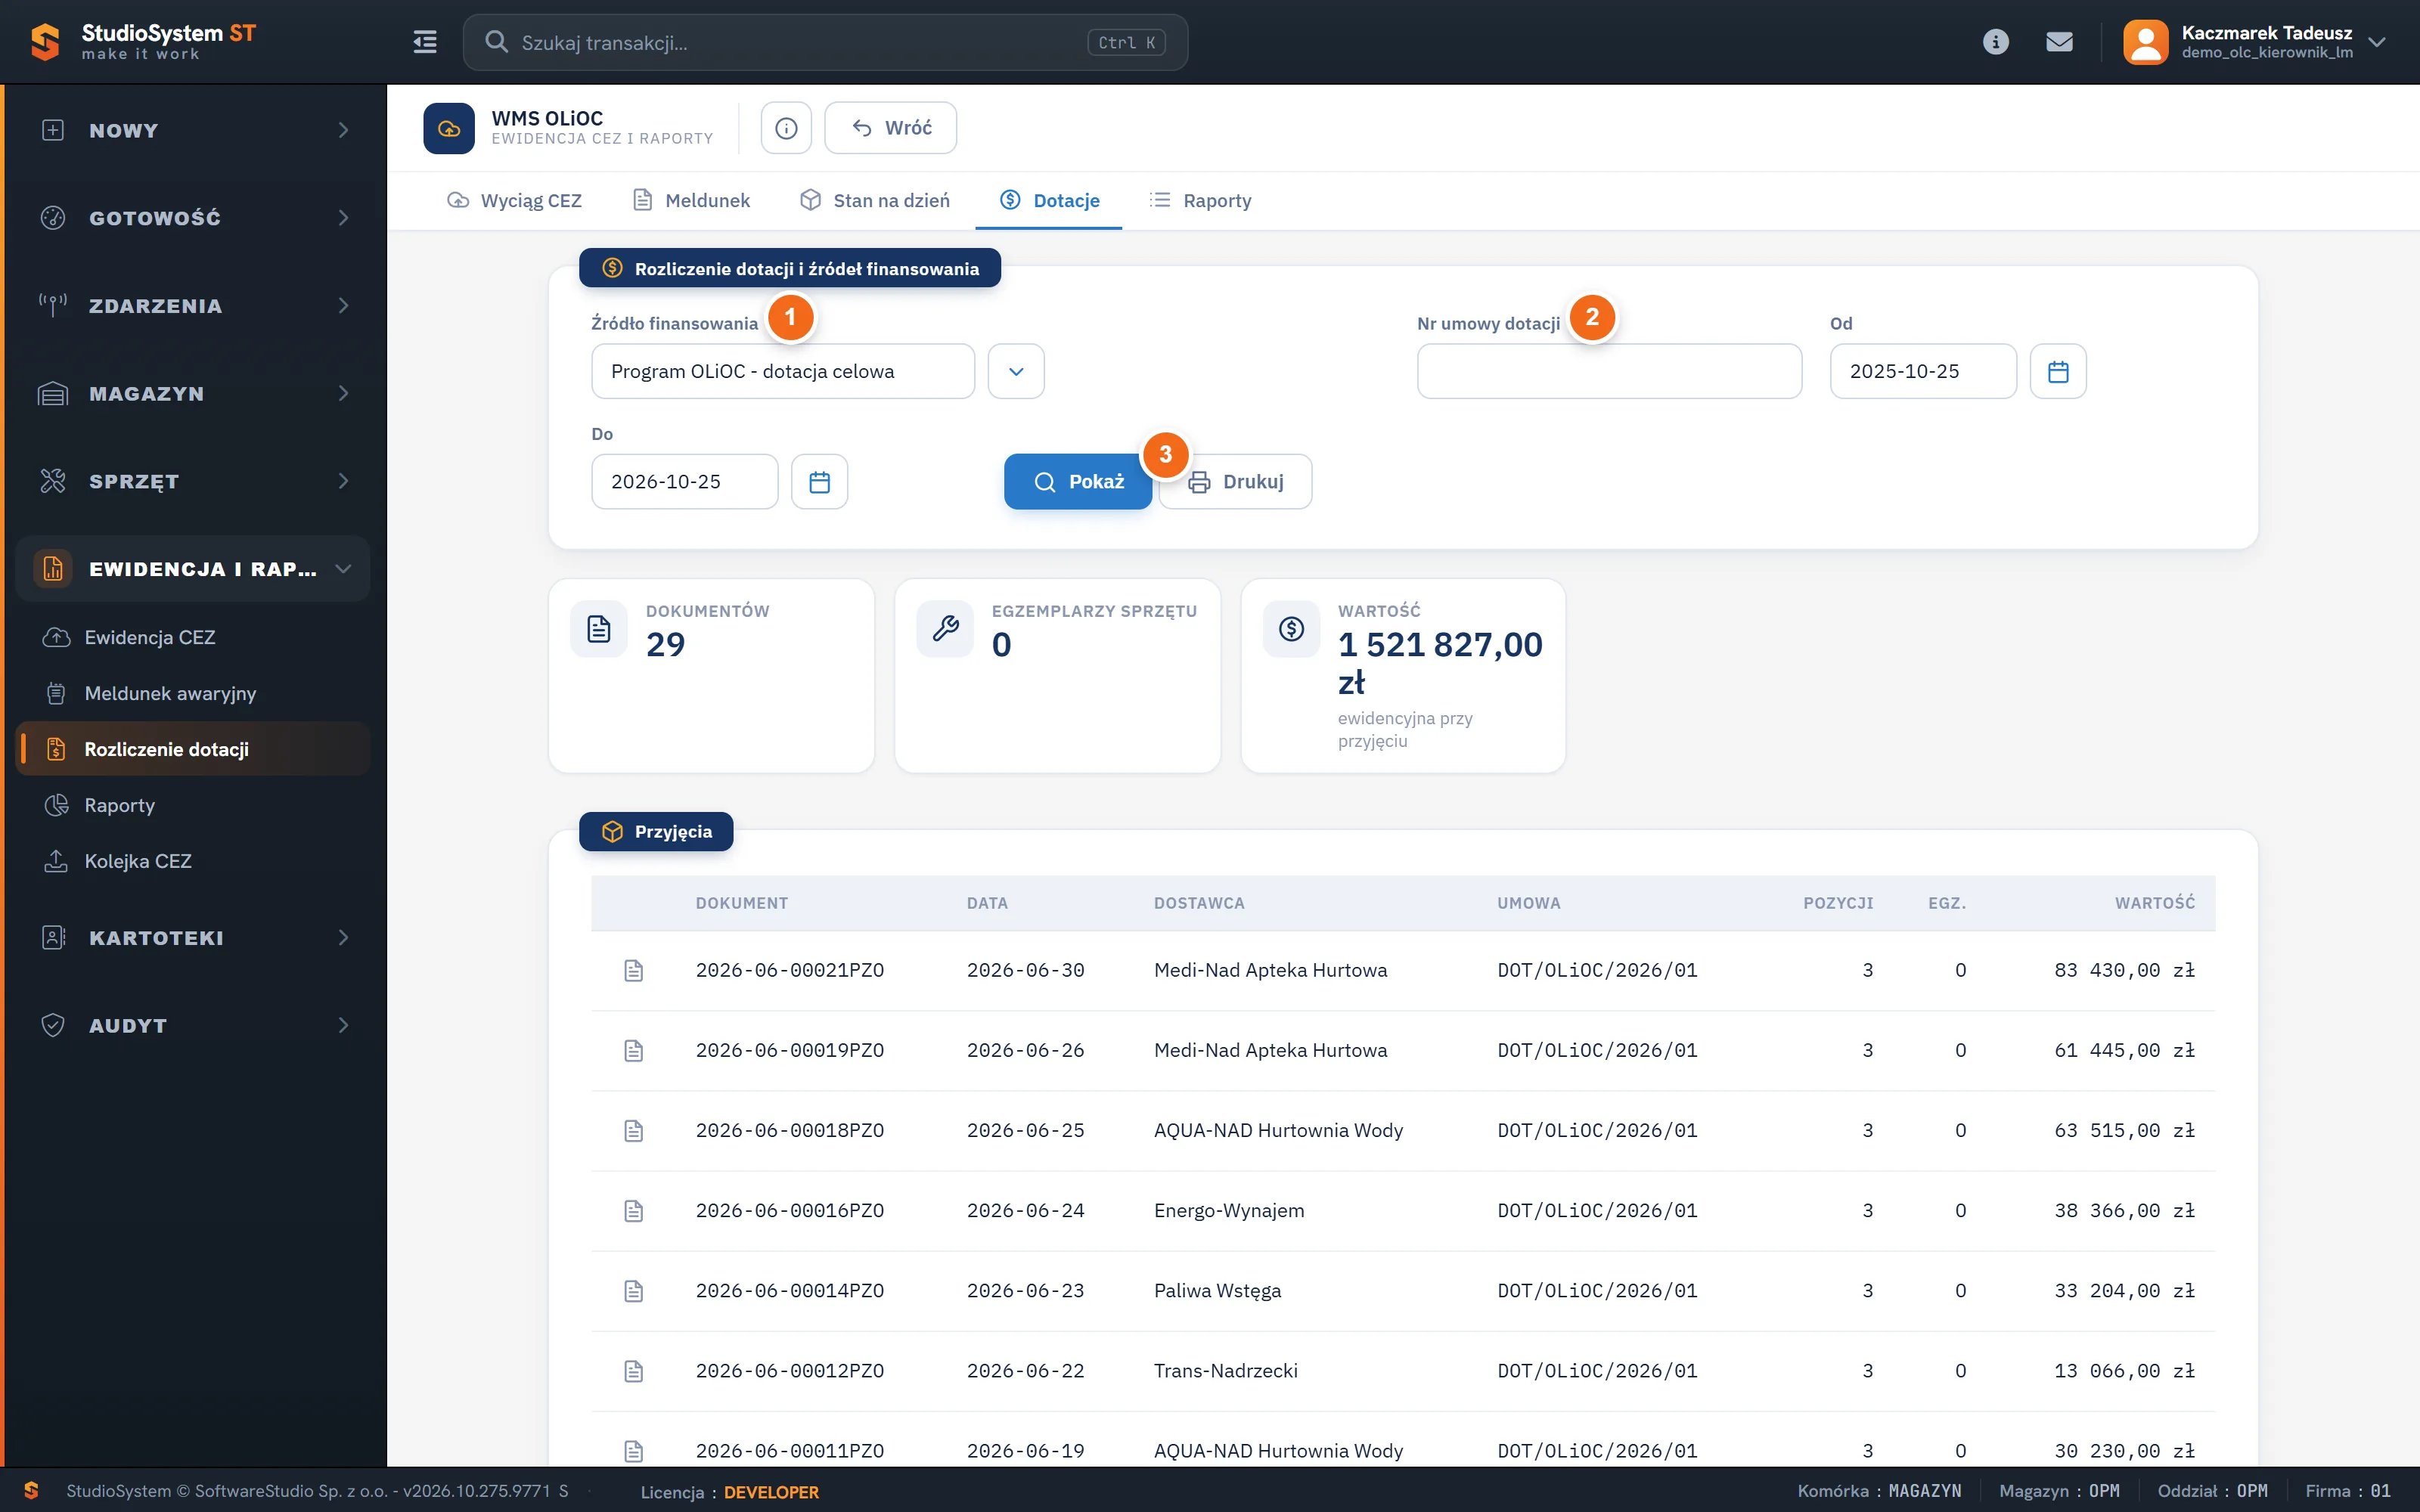The height and width of the screenshot is (1512, 2420).
Task: Switch to the Stan na dzień tab
Action: pyautogui.click(x=875, y=200)
